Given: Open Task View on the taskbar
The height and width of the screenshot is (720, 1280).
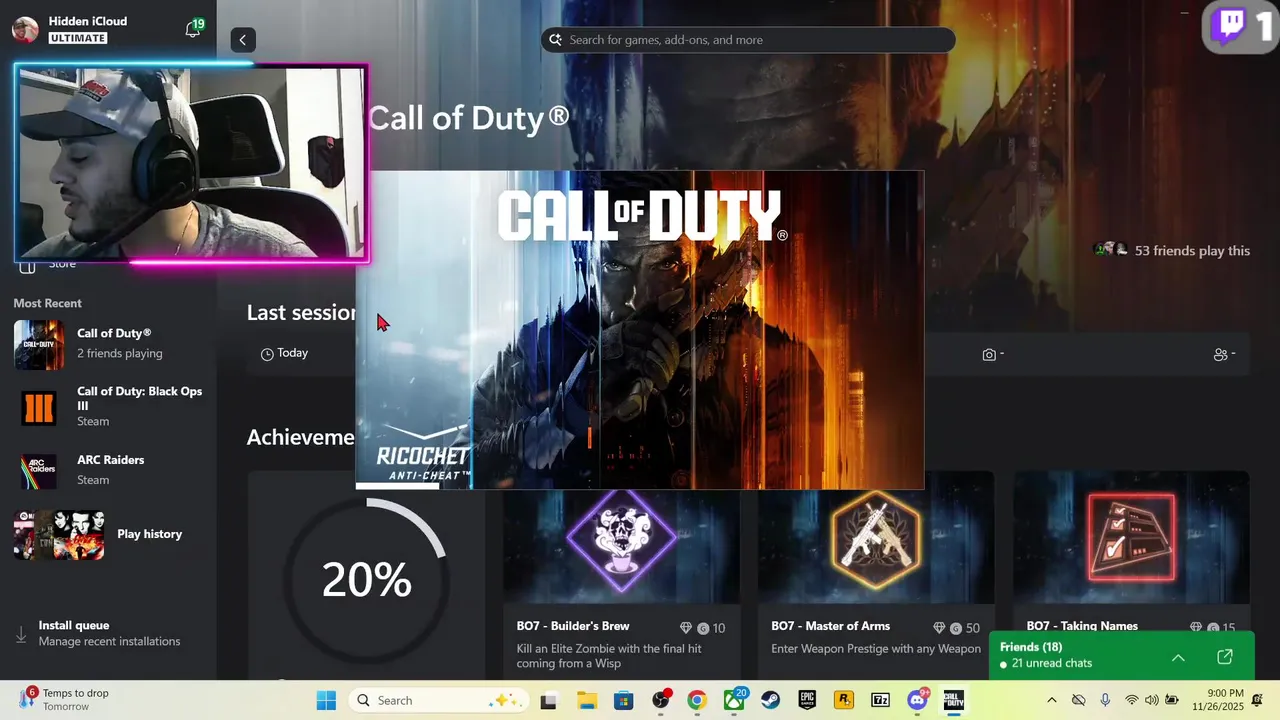Looking at the screenshot, I should [x=548, y=701].
